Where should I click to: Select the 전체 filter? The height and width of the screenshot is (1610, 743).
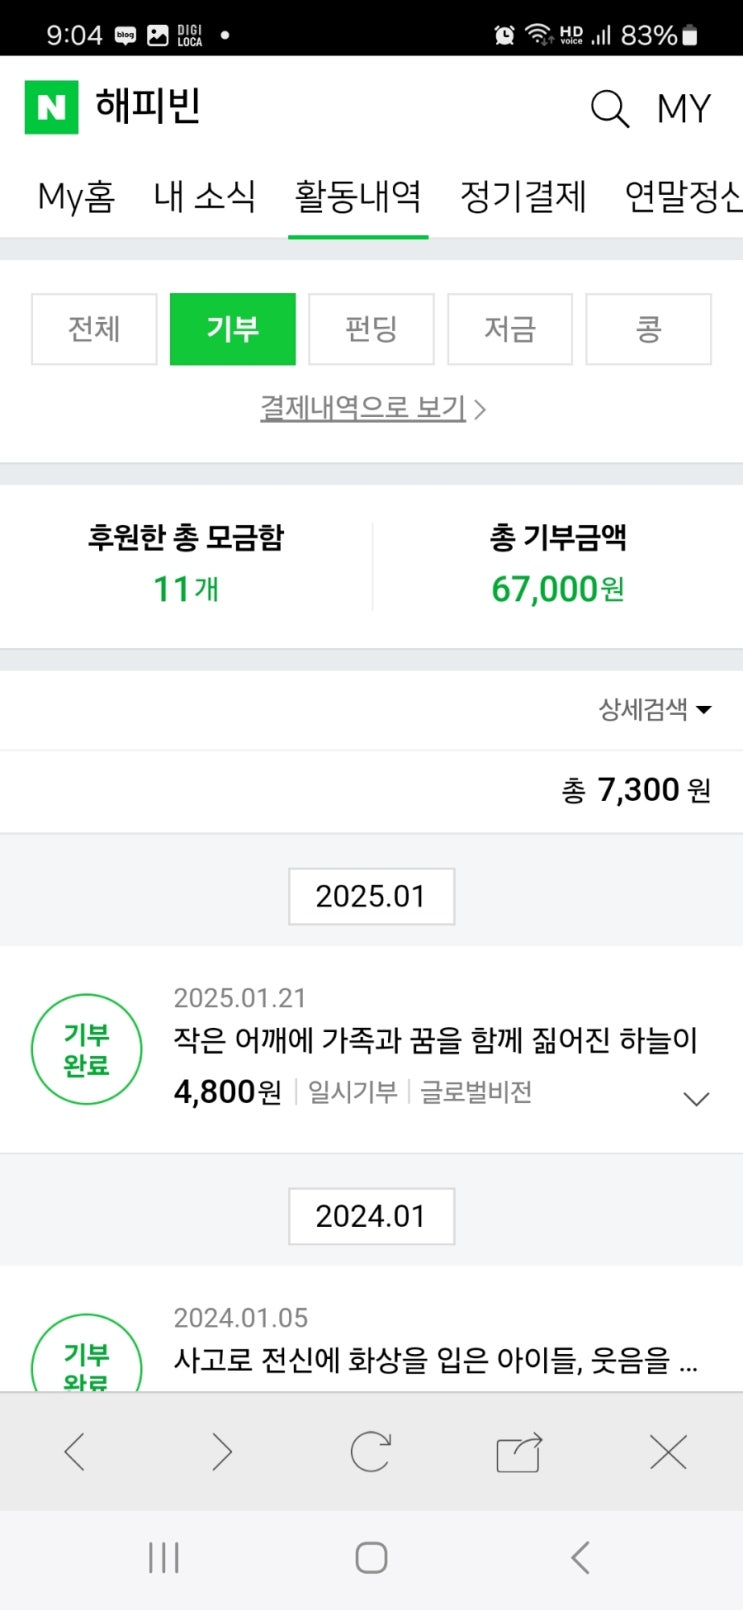point(94,329)
